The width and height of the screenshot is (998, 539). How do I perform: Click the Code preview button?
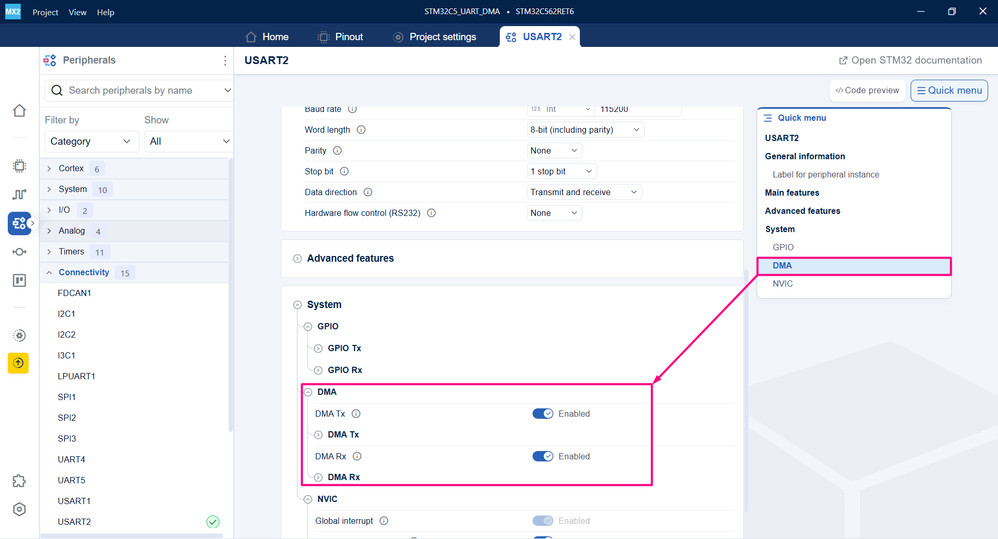click(868, 90)
